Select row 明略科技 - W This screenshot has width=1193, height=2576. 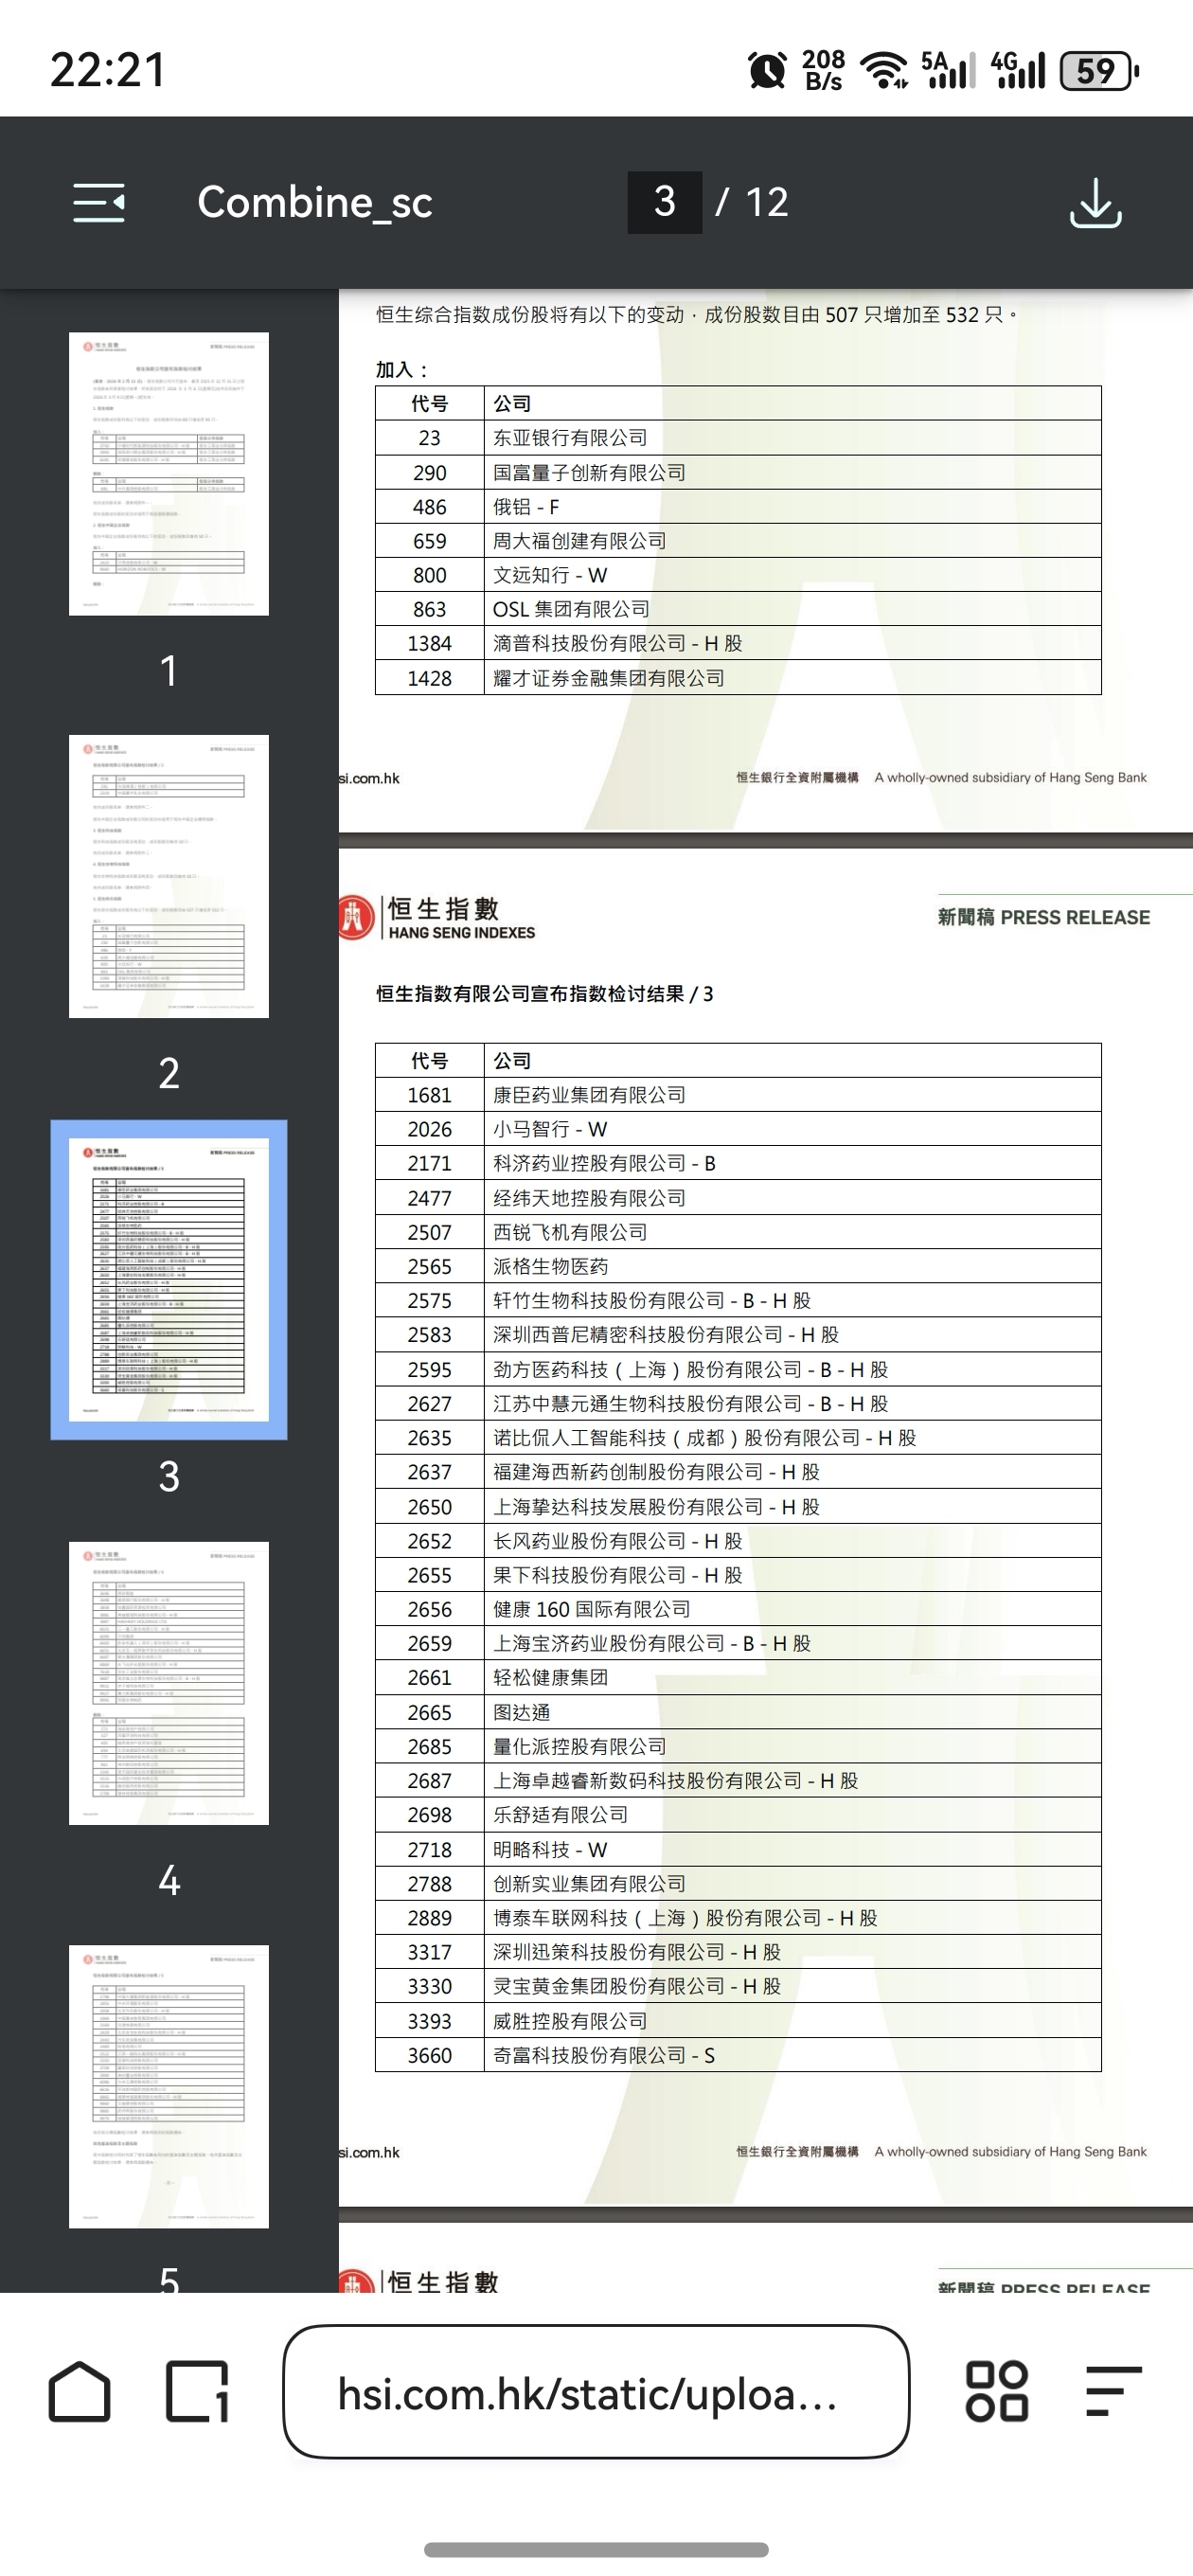[x=738, y=1849]
